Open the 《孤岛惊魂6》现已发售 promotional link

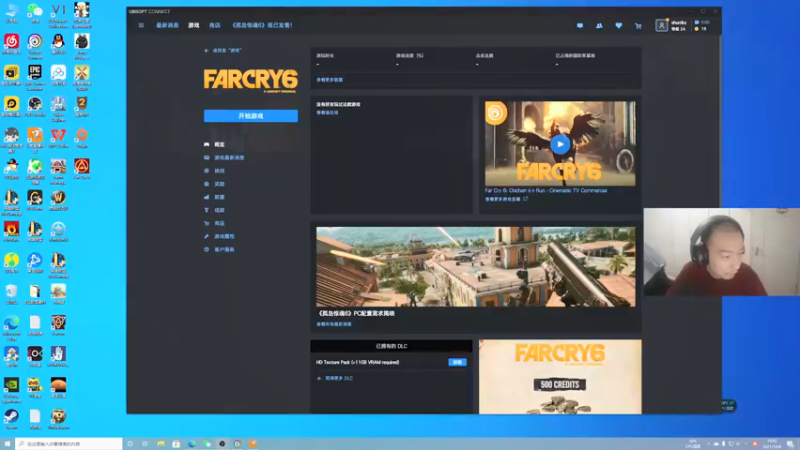pyautogui.click(x=262, y=25)
